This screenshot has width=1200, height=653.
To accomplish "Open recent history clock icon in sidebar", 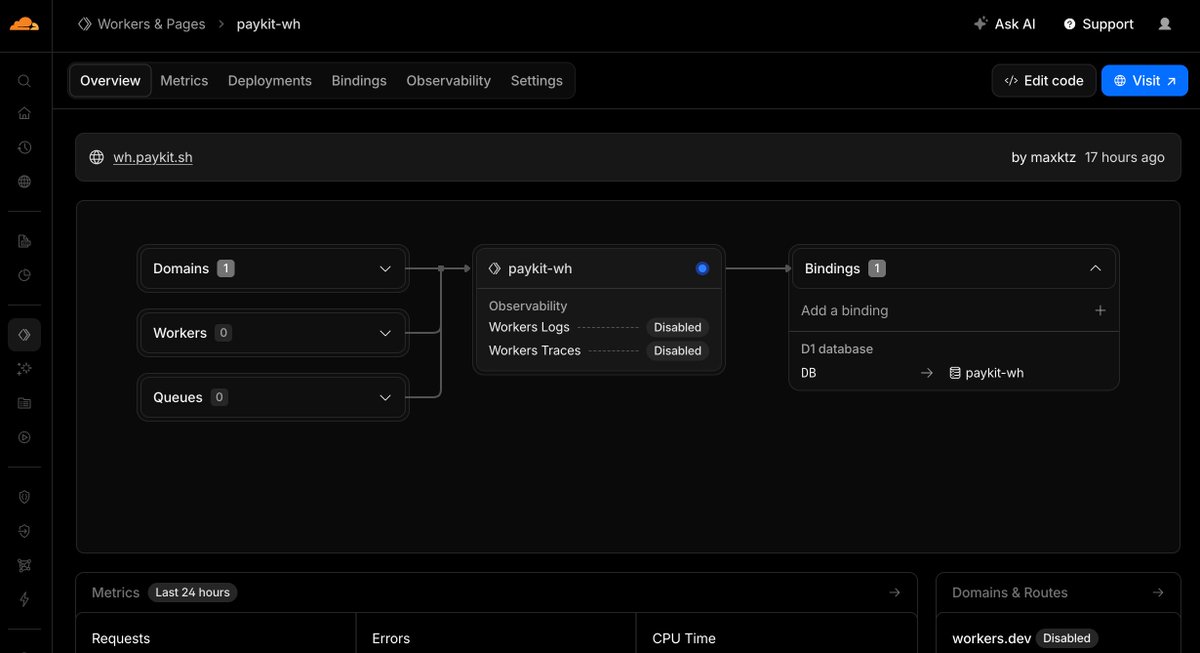I will coord(24,147).
